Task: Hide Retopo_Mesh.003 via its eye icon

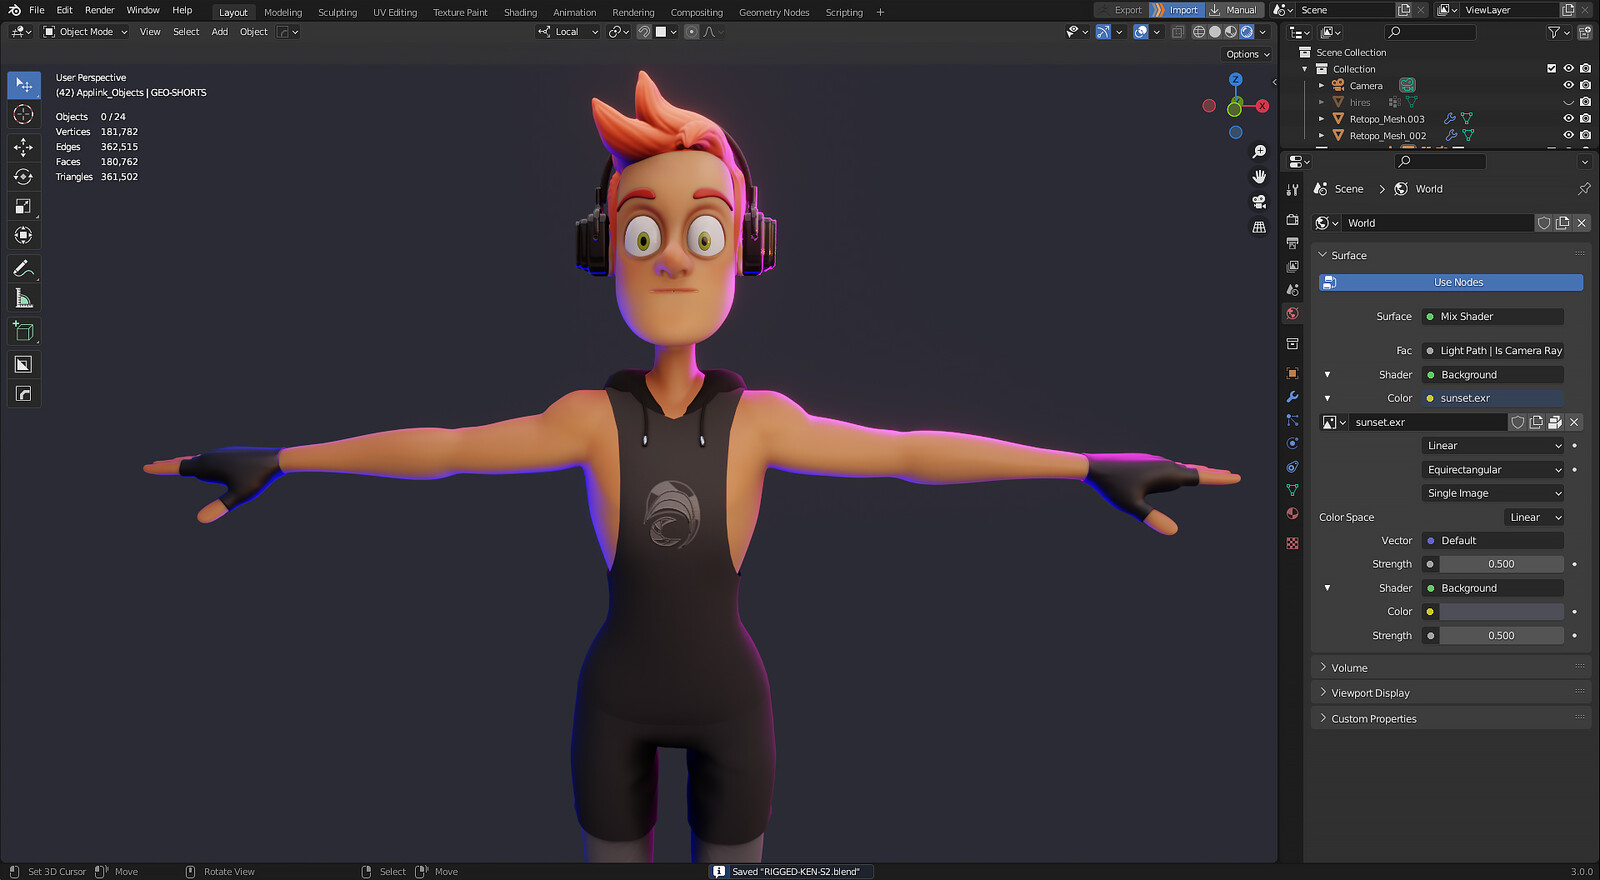Action: (1568, 119)
